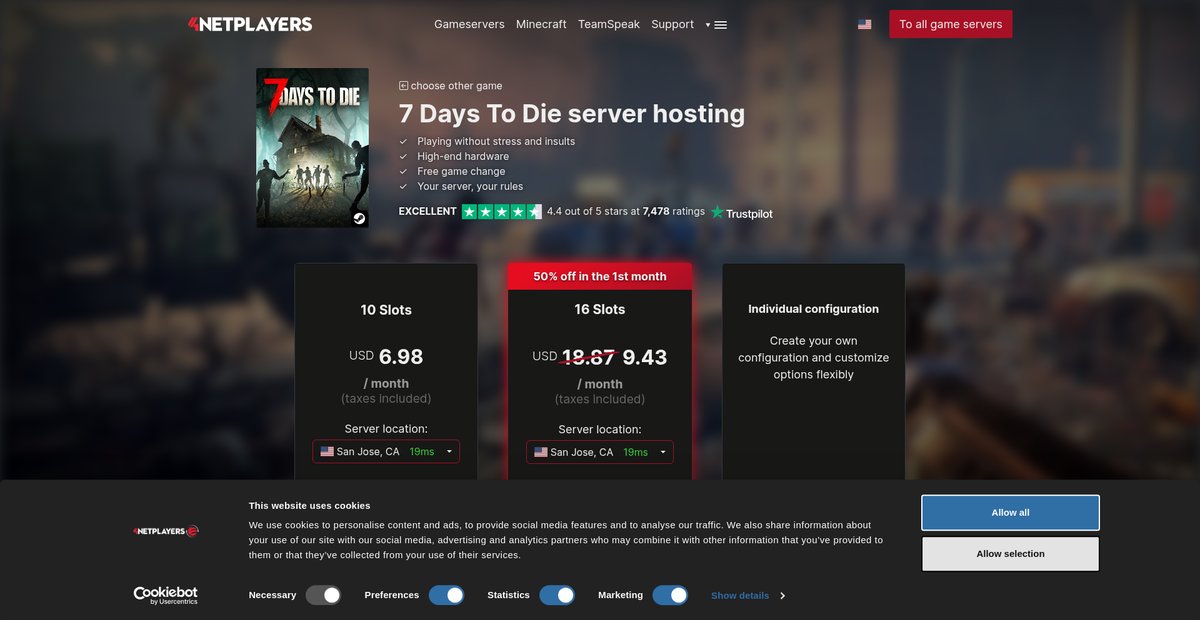Toggle the Marketing cookies switch
Screen dimensions: 1200x620
click(670, 595)
